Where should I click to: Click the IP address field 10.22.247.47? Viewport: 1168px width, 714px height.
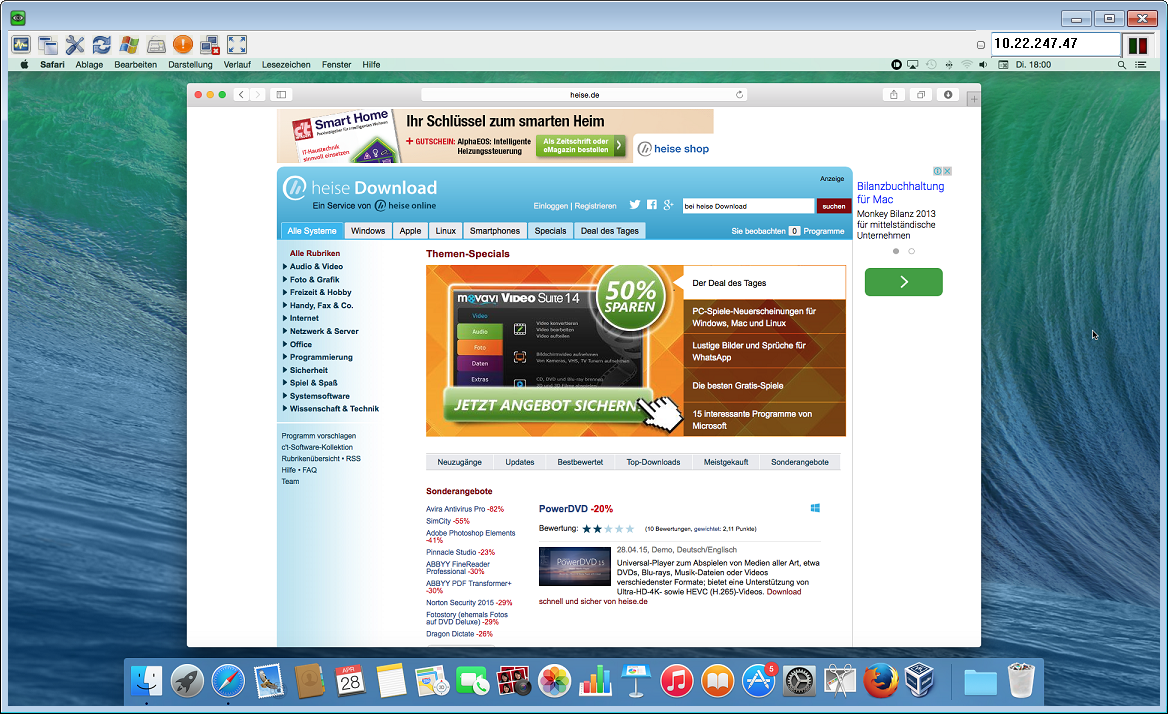1056,44
